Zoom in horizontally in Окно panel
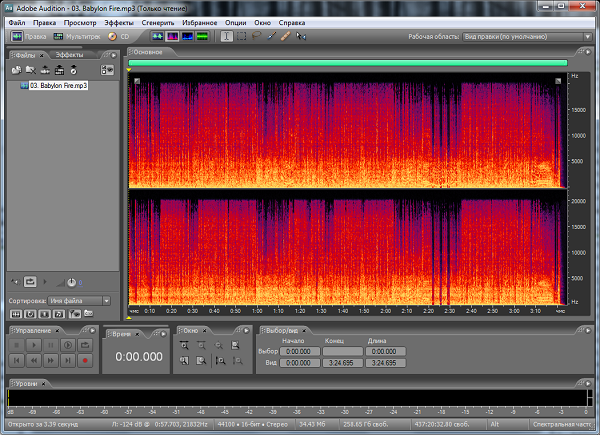Image resolution: width=600 pixels, height=435 pixels. click(x=184, y=344)
